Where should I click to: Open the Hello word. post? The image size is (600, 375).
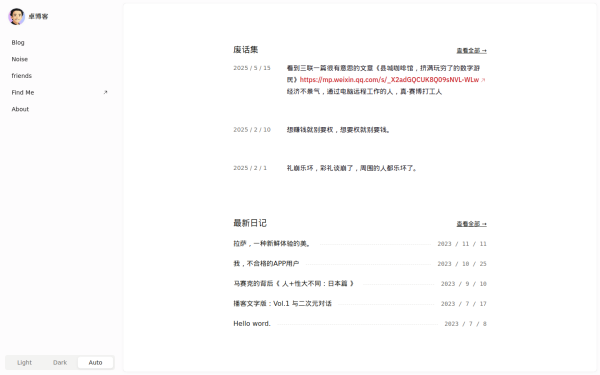pyautogui.click(x=252, y=324)
